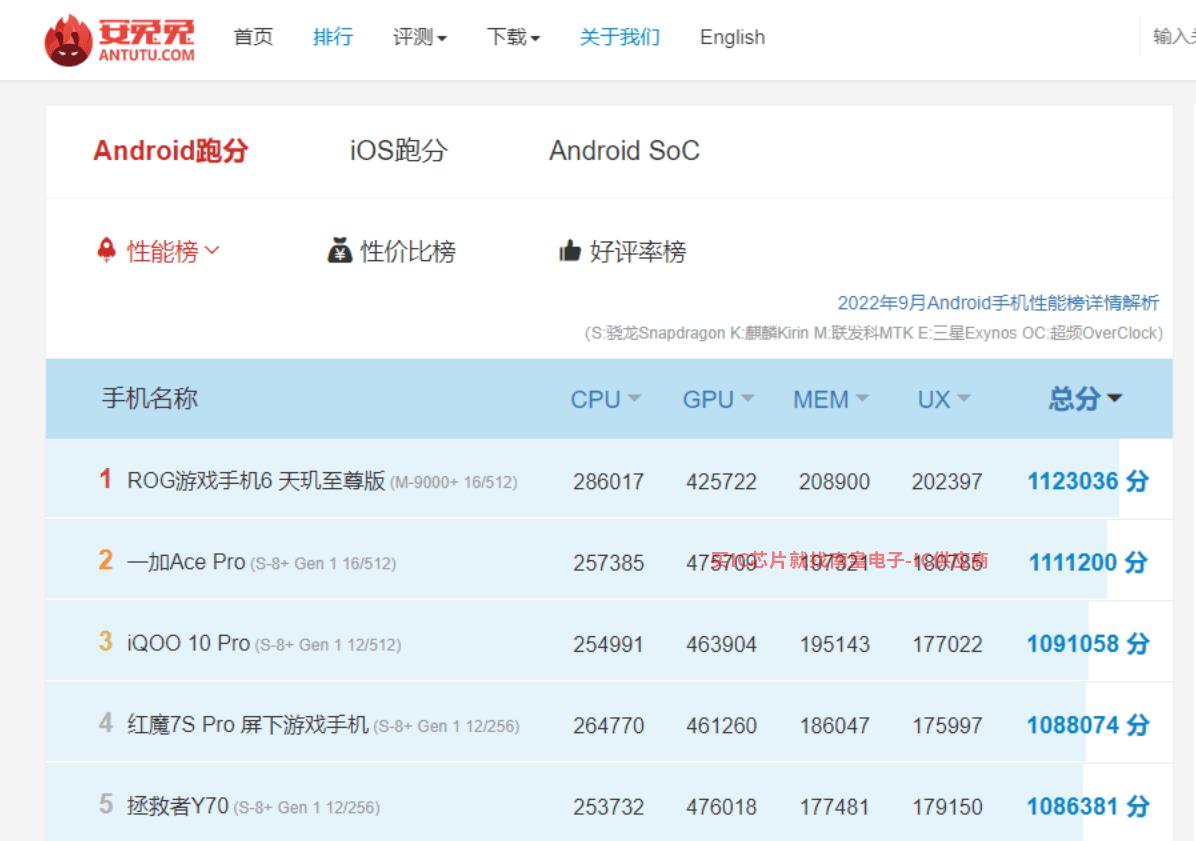Sort by MEM column
1196x841 pixels.
(831, 399)
